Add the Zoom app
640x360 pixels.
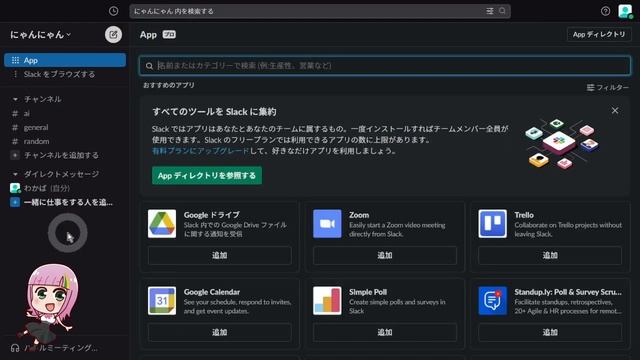click(385, 255)
